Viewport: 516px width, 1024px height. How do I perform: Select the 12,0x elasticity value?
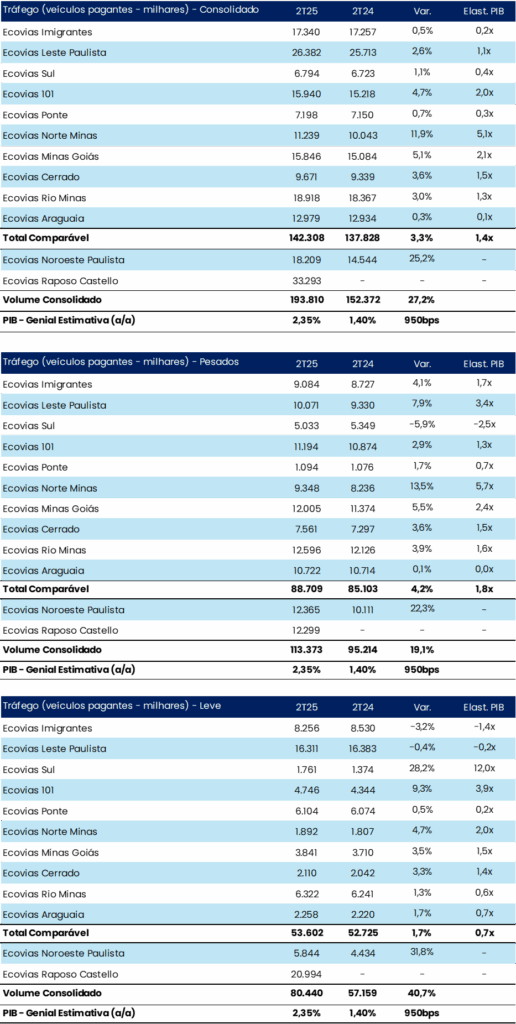(x=484, y=769)
